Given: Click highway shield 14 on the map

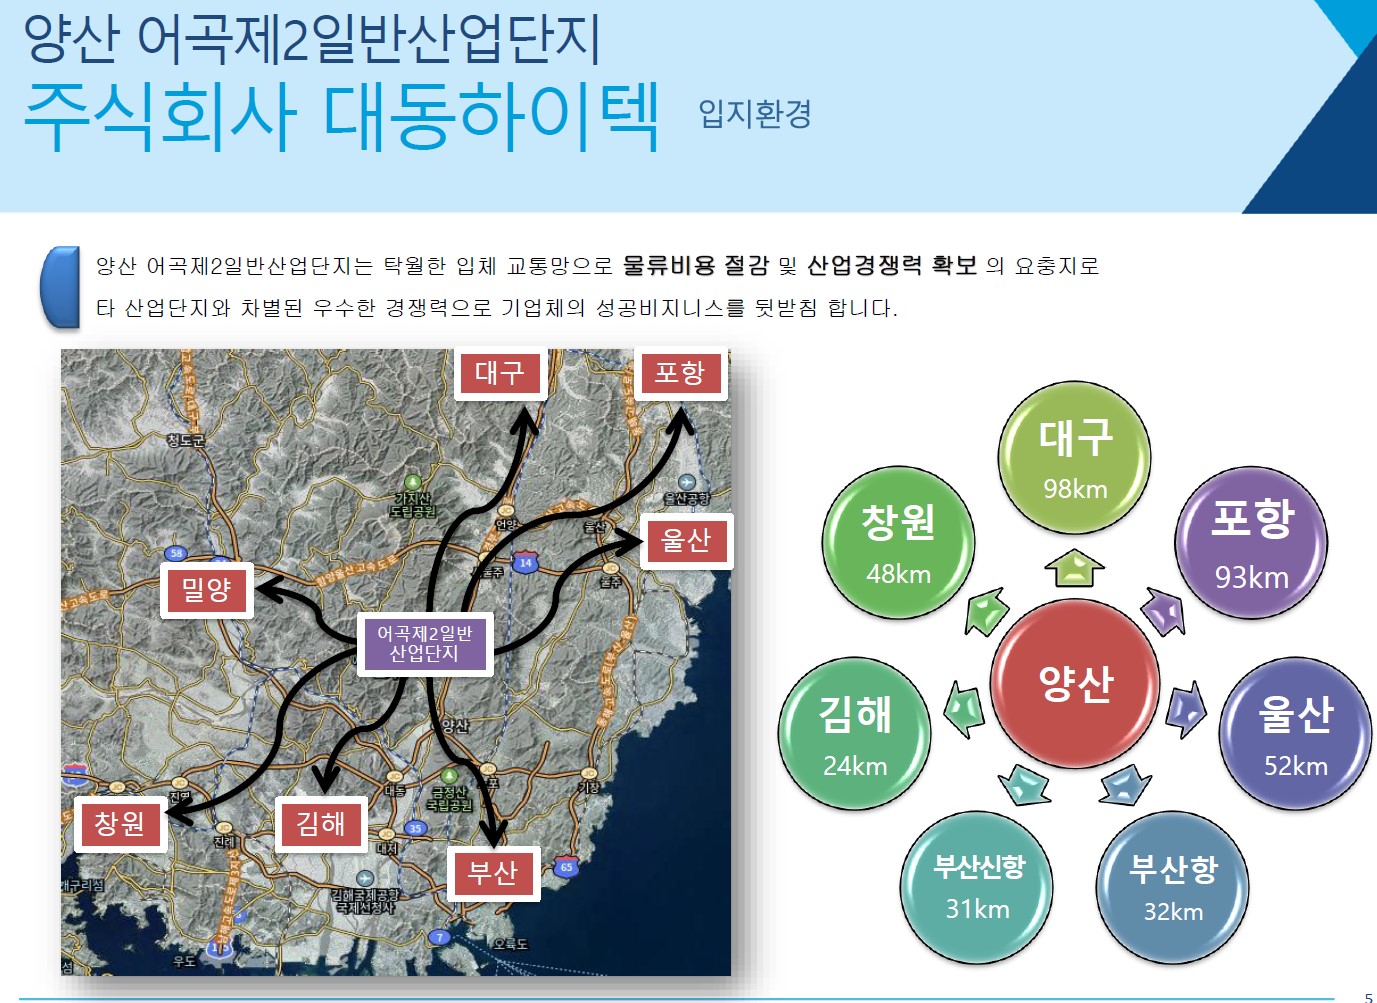Looking at the screenshot, I should click(x=526, y=562).
